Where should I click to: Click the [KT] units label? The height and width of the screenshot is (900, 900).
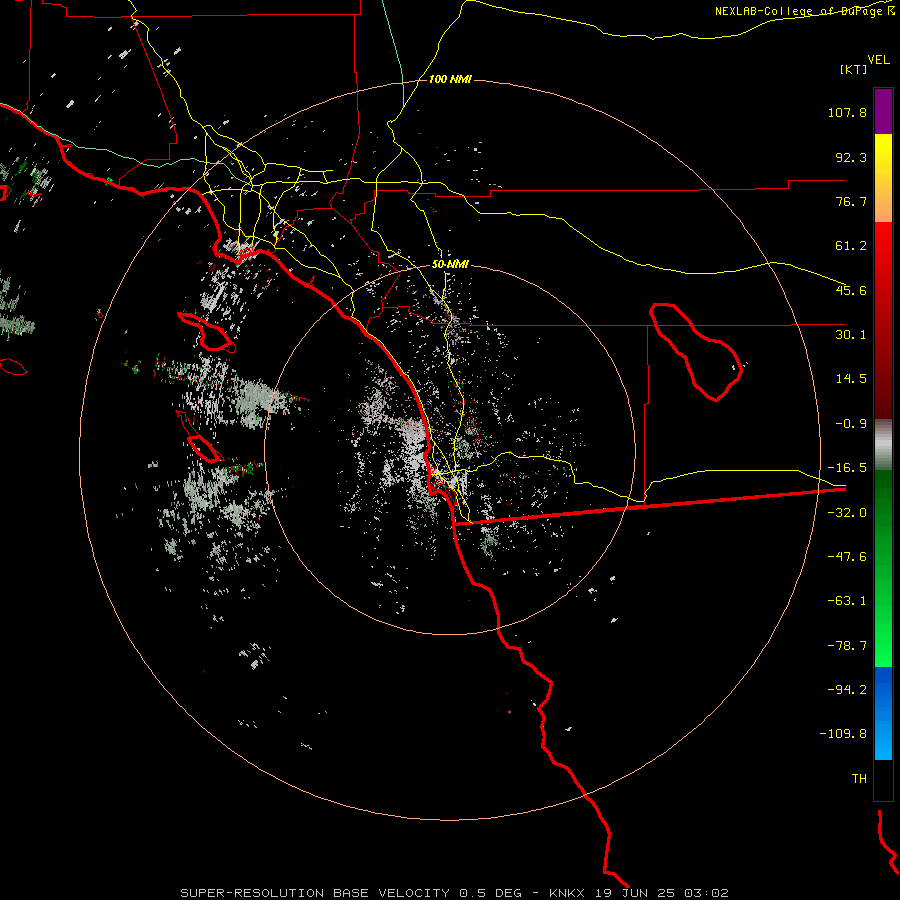pos(853,69)
